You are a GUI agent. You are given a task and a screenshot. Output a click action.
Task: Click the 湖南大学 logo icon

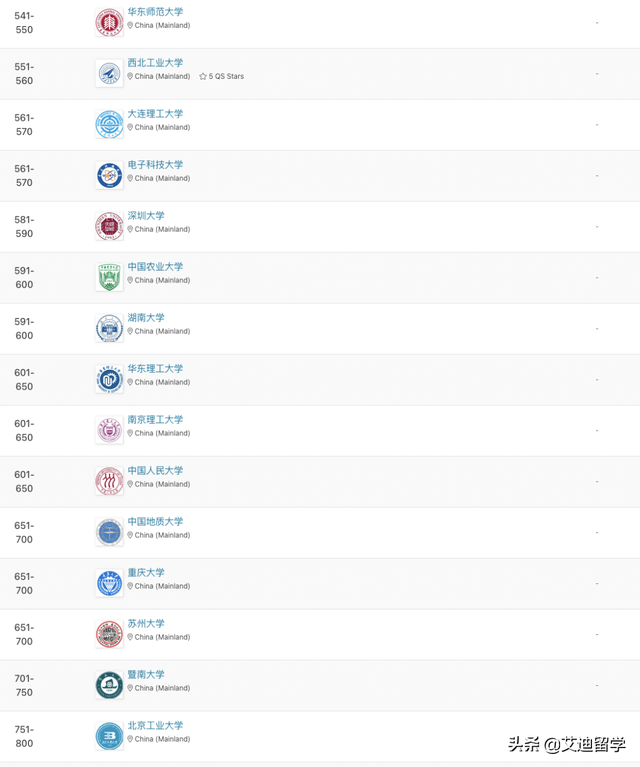[x=109, y=328]
